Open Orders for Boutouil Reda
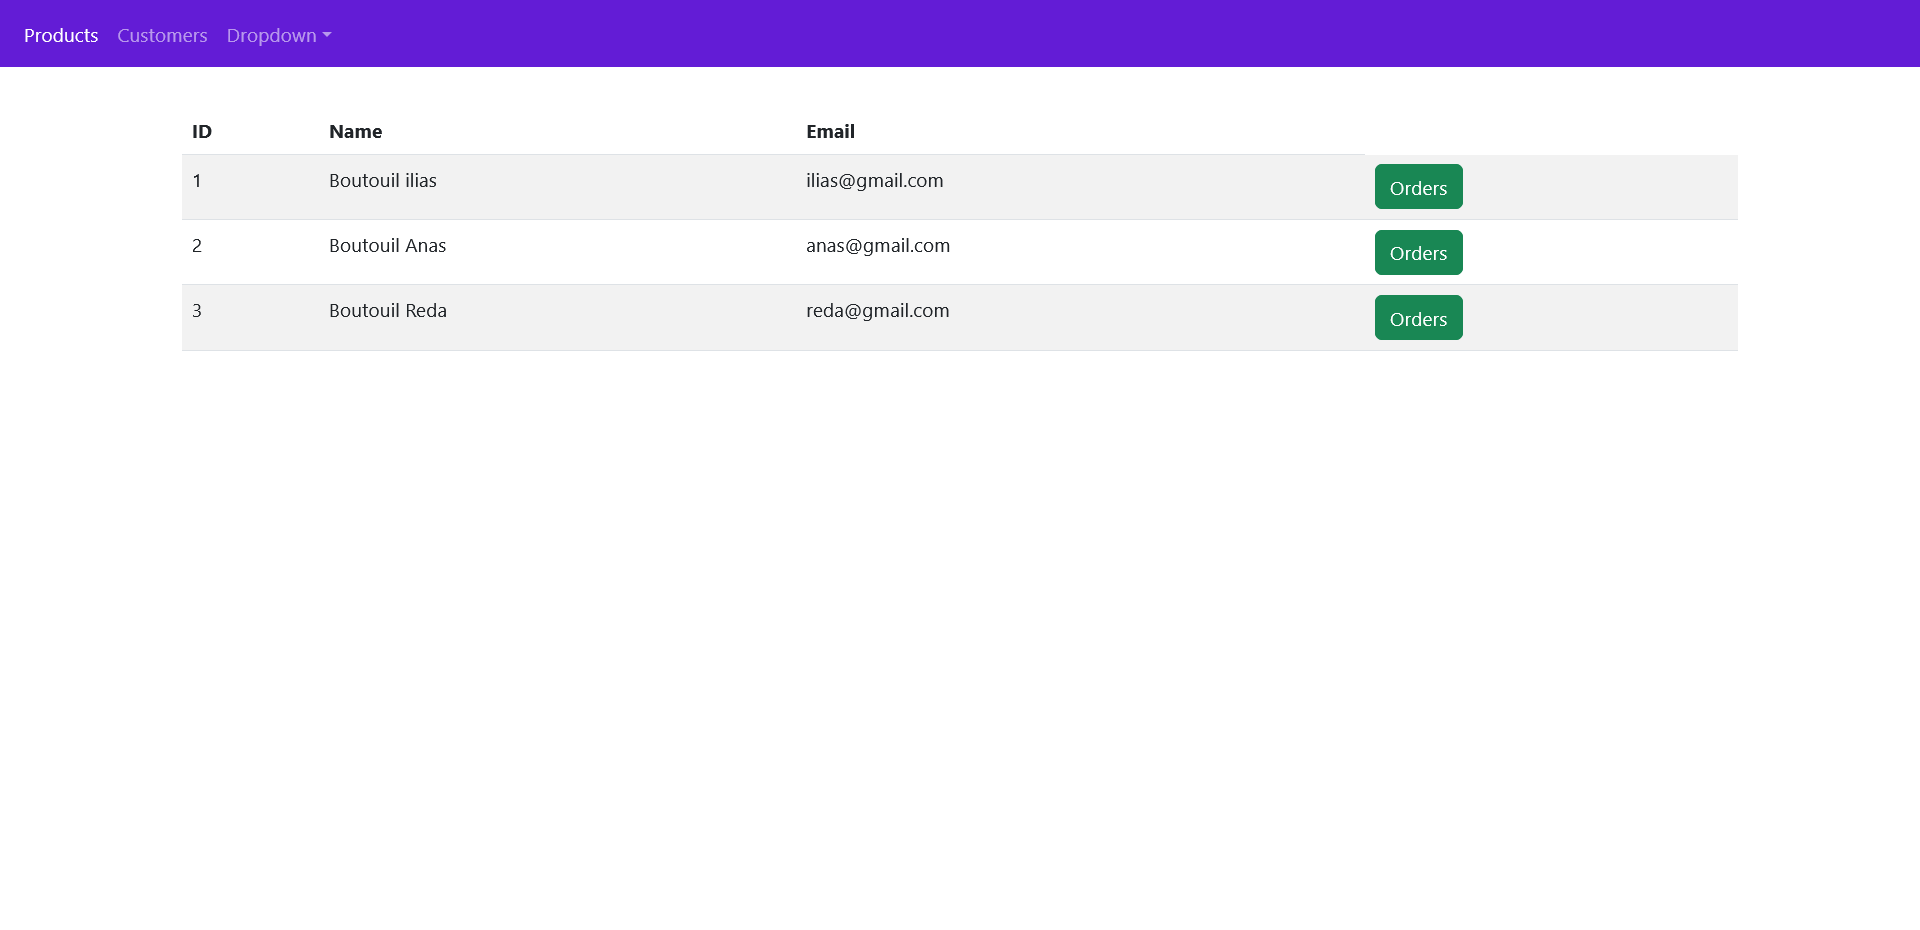The image size is (1920, 930). (x=1418, y=317)
